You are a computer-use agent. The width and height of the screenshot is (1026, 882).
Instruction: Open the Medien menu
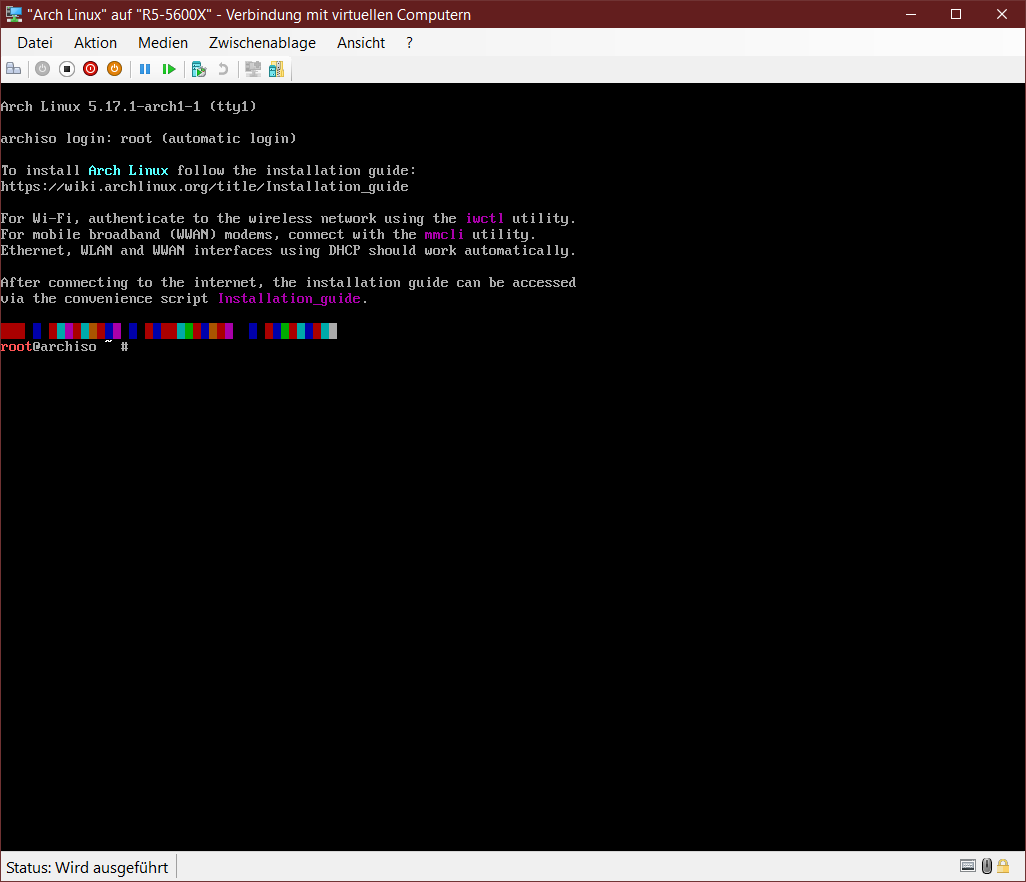163,43
